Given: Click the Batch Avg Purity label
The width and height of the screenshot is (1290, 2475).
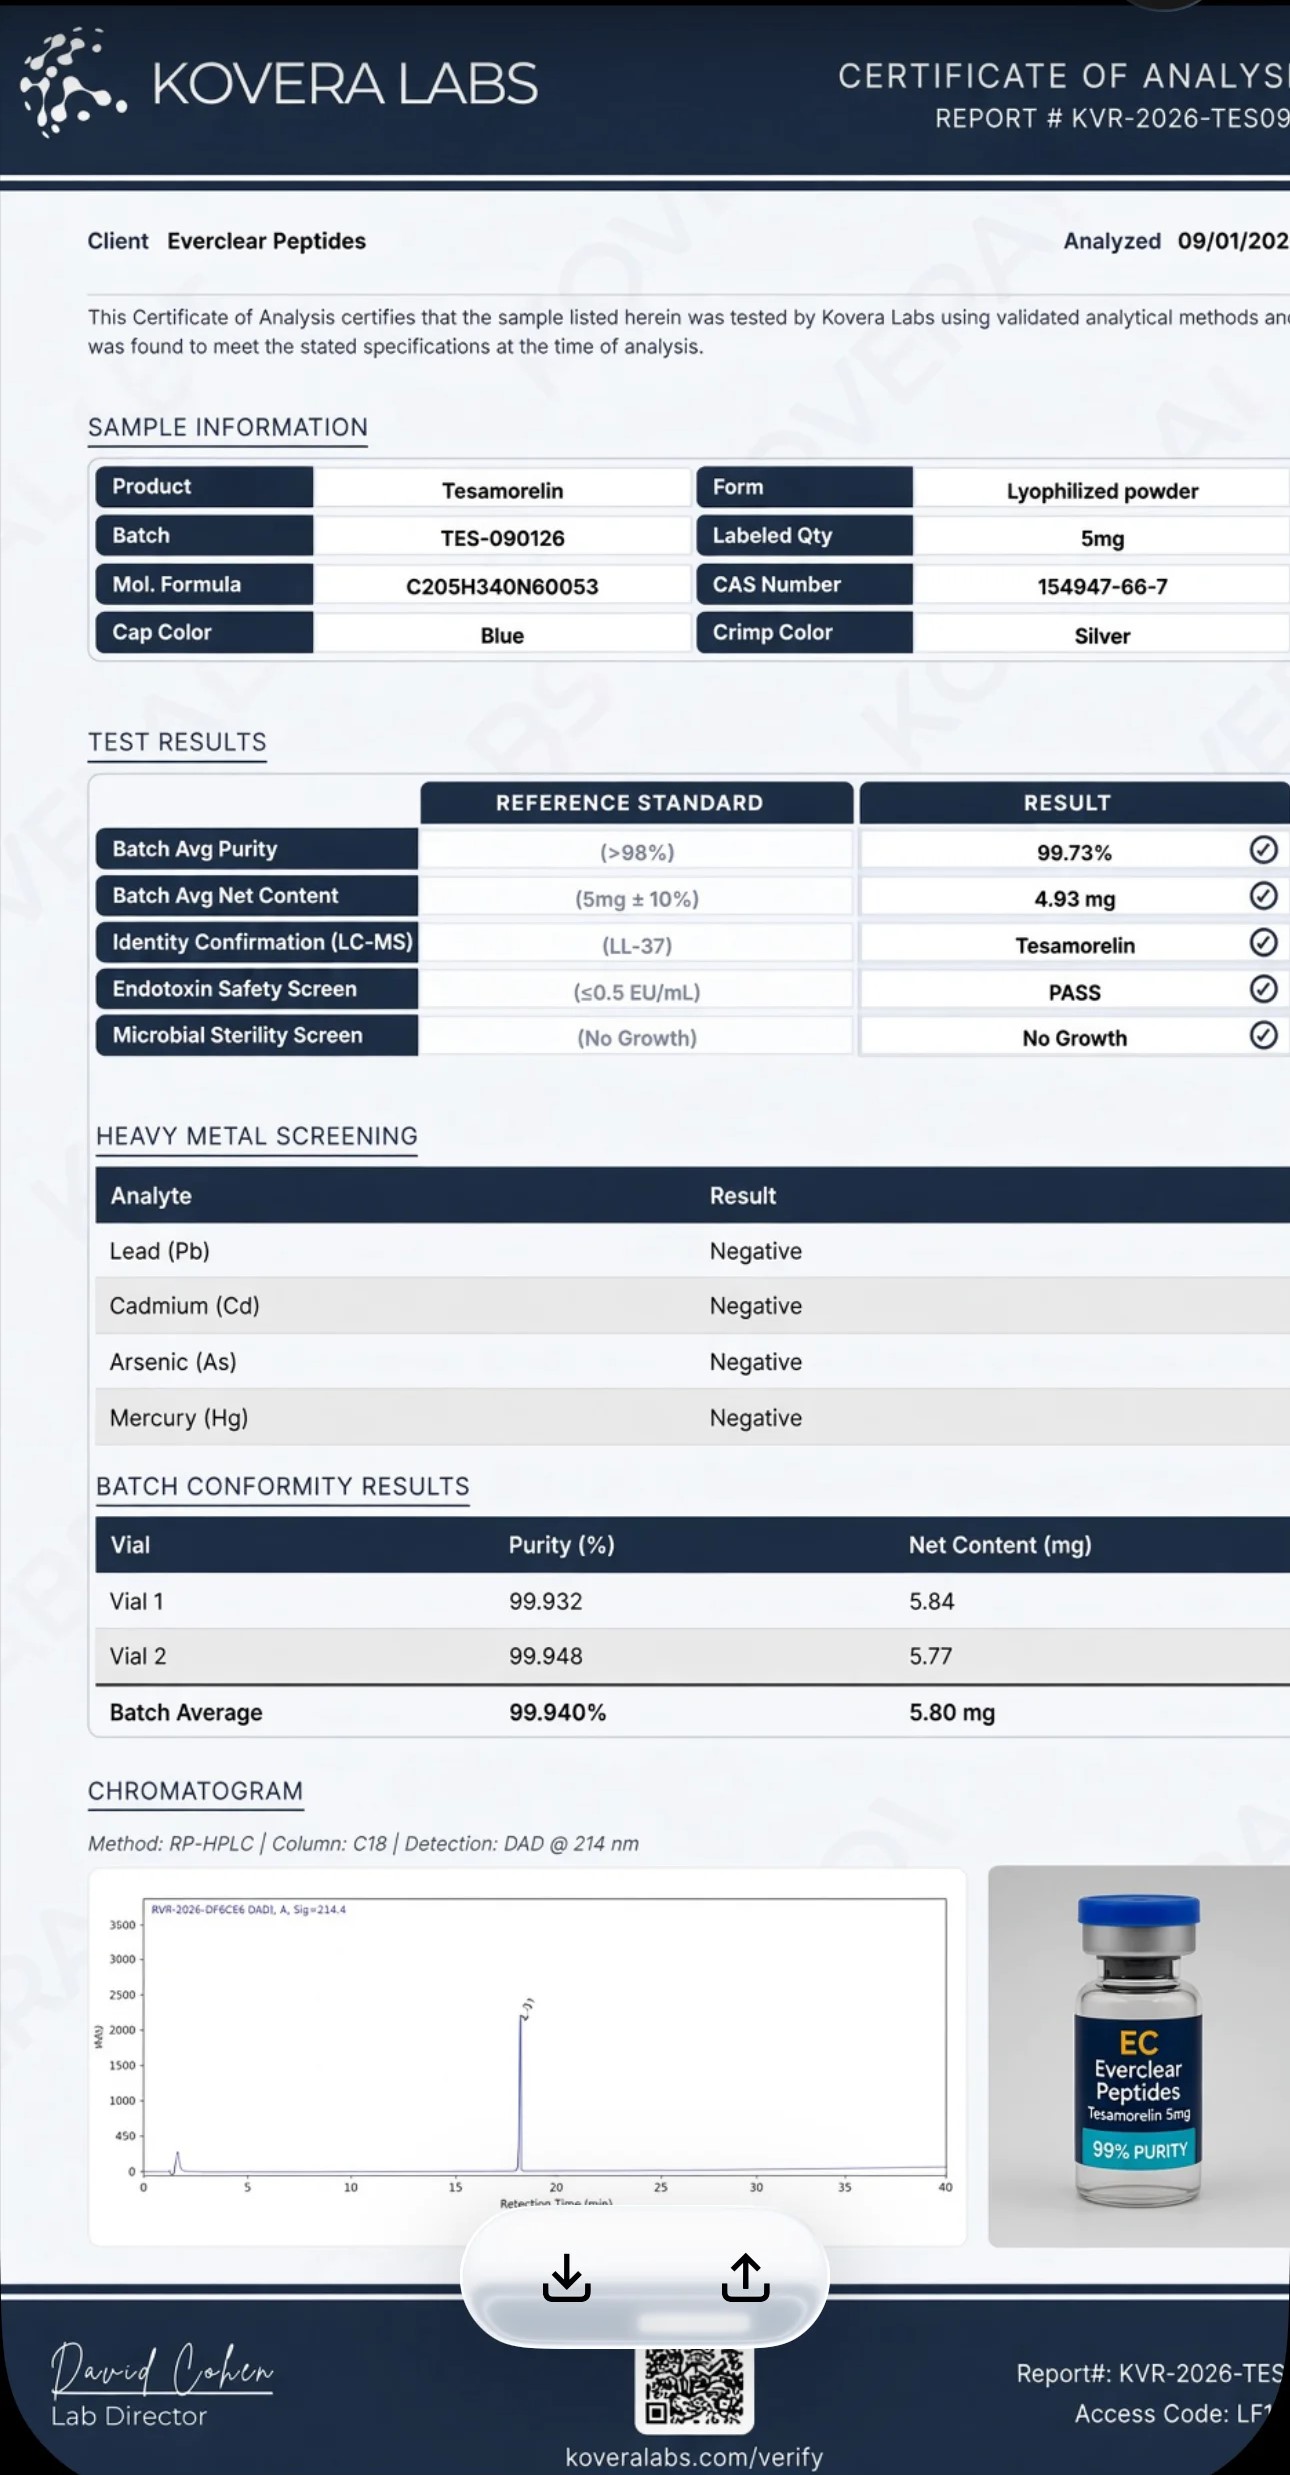Looking at the screenshot, I should tap(256, 849).
